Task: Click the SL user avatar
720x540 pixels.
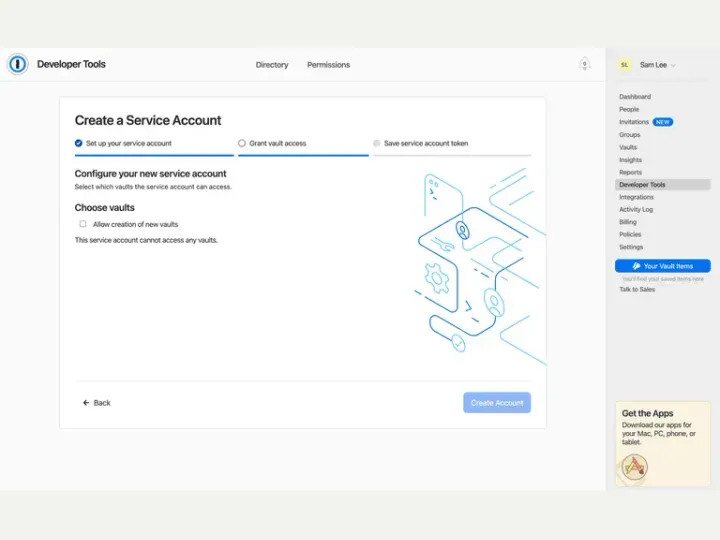Action: [x=624, y=65]
